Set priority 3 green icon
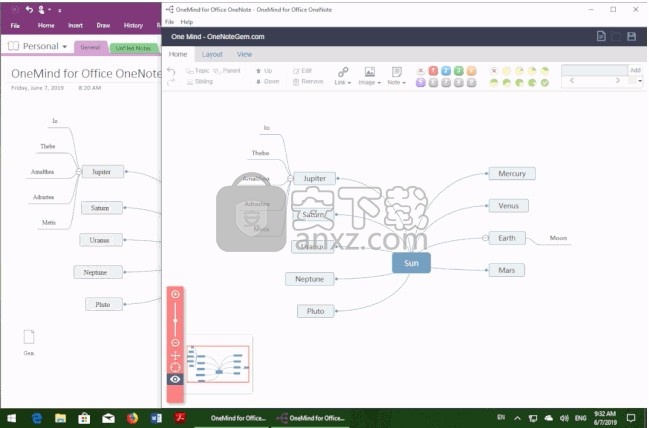The width and height of the screenshot is (649, 428). pos(459,71)
